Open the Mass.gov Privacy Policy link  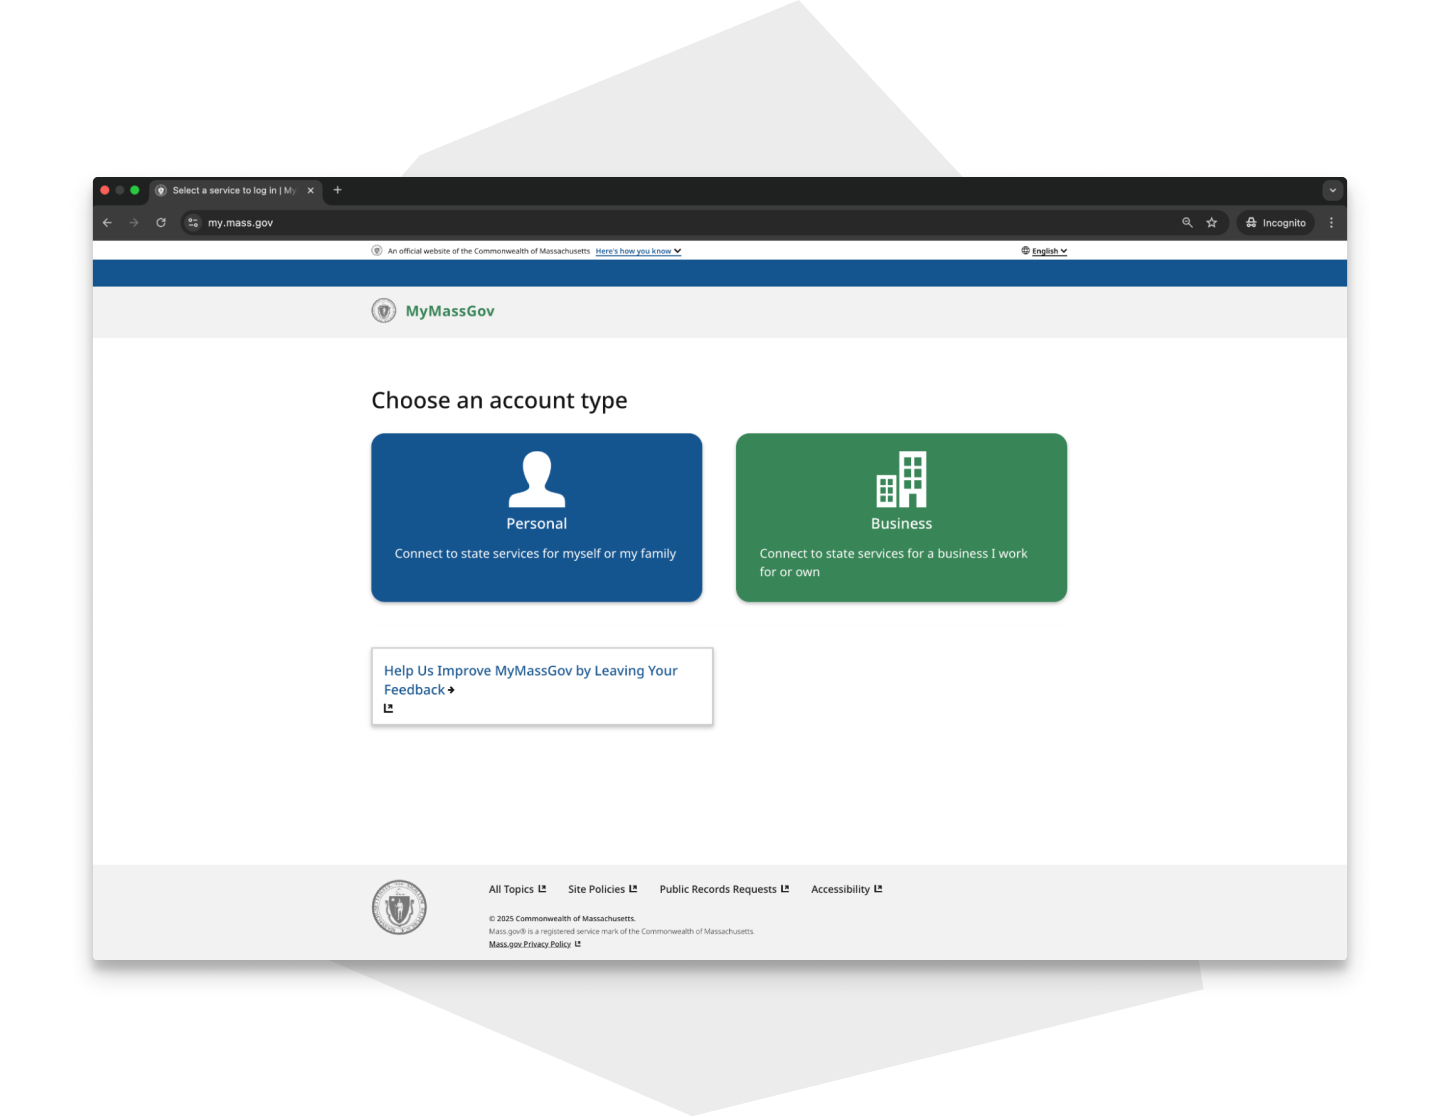(x=534, y=944)
